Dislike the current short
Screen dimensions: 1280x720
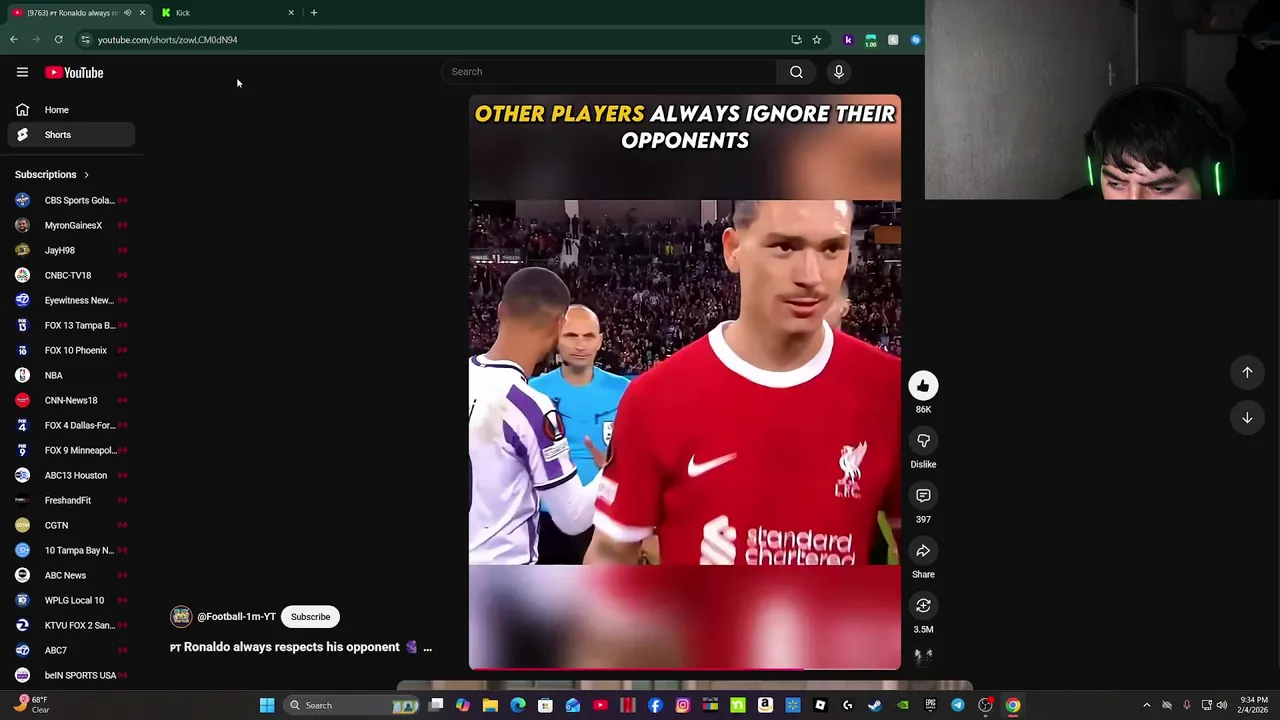click(x=923, y=440)
